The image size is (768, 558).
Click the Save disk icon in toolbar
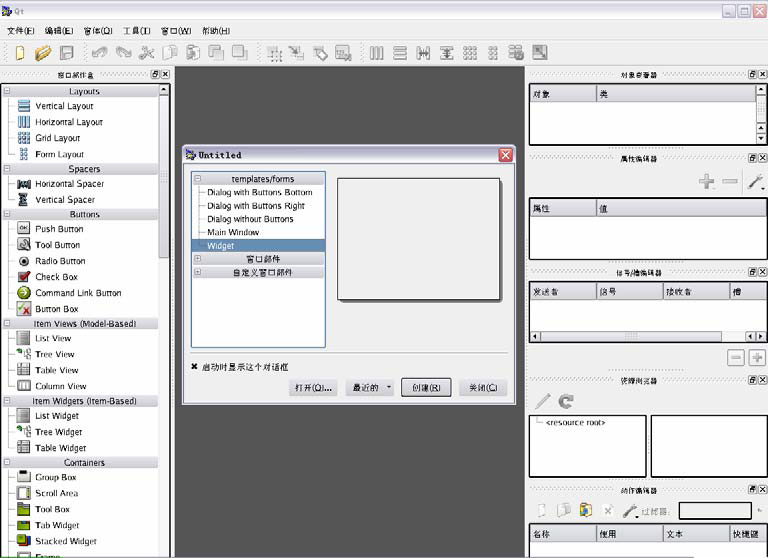(x=67, y=53)
